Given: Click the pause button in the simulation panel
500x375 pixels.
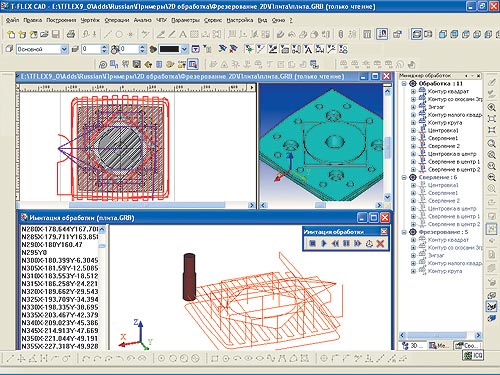Looking at the screenshot, I should (346, 243).
